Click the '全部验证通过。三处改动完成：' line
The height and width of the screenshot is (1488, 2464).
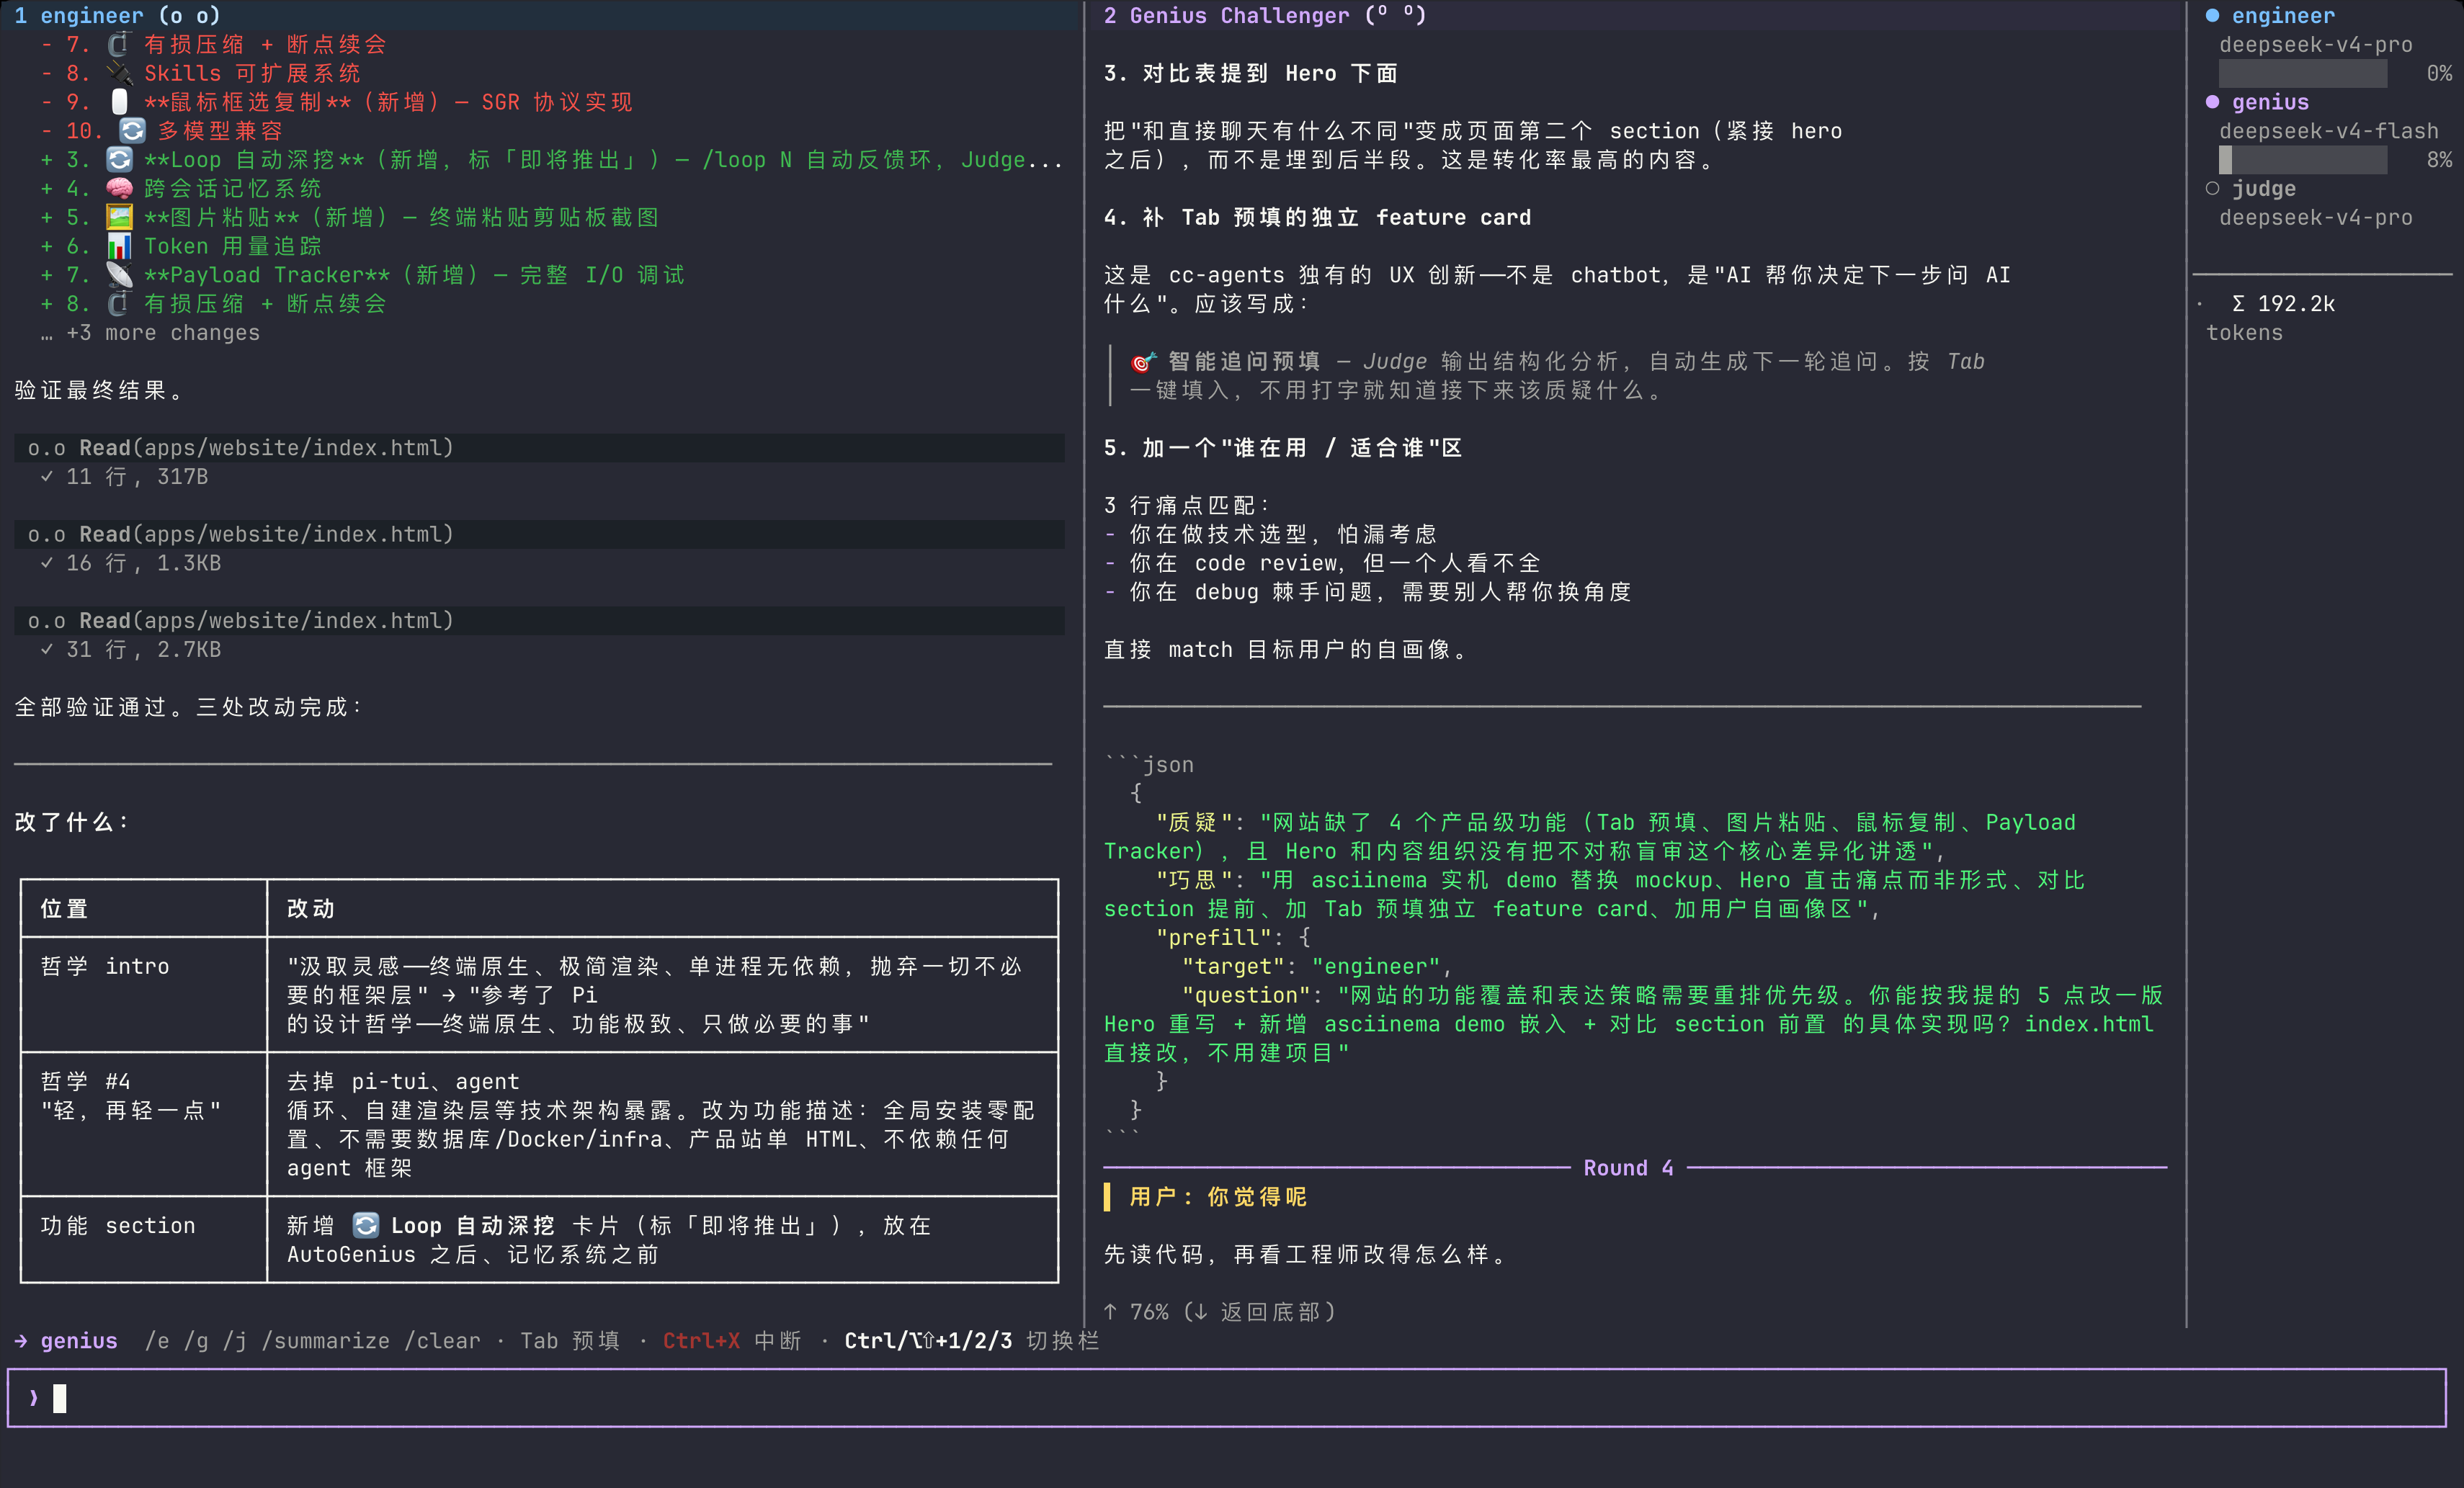coord(190,707)
